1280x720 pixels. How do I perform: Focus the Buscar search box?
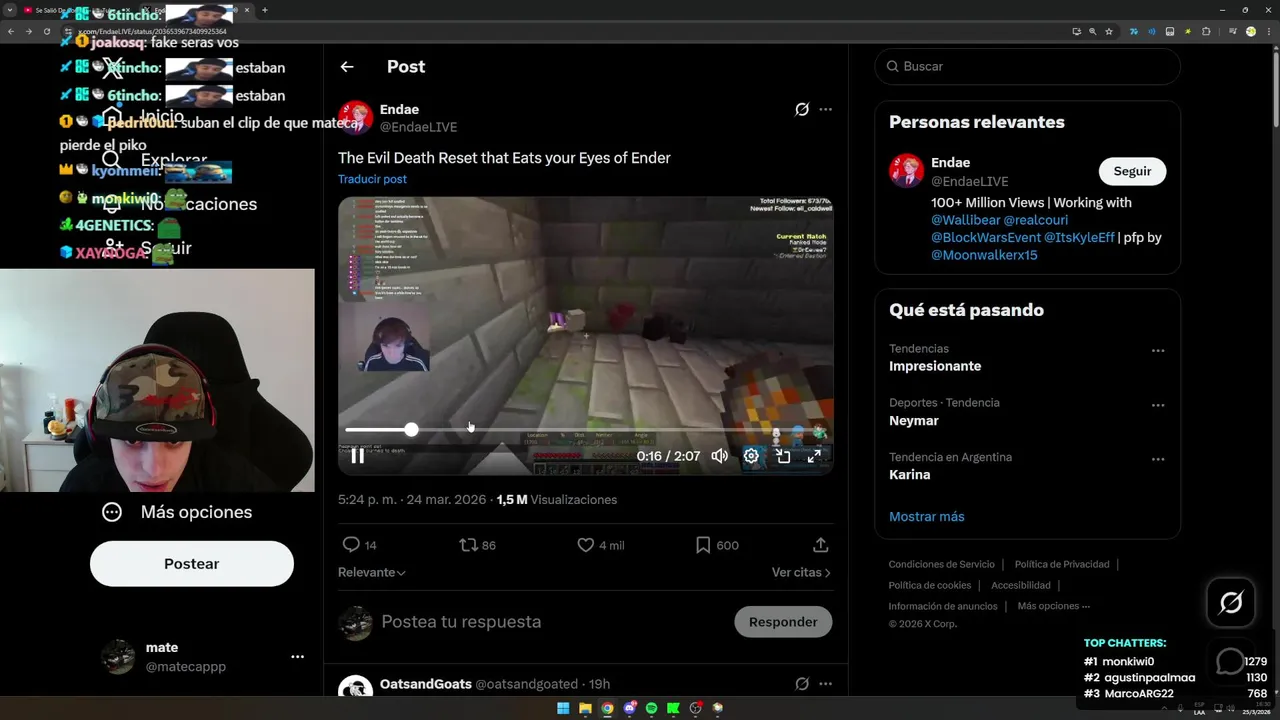1027,66
